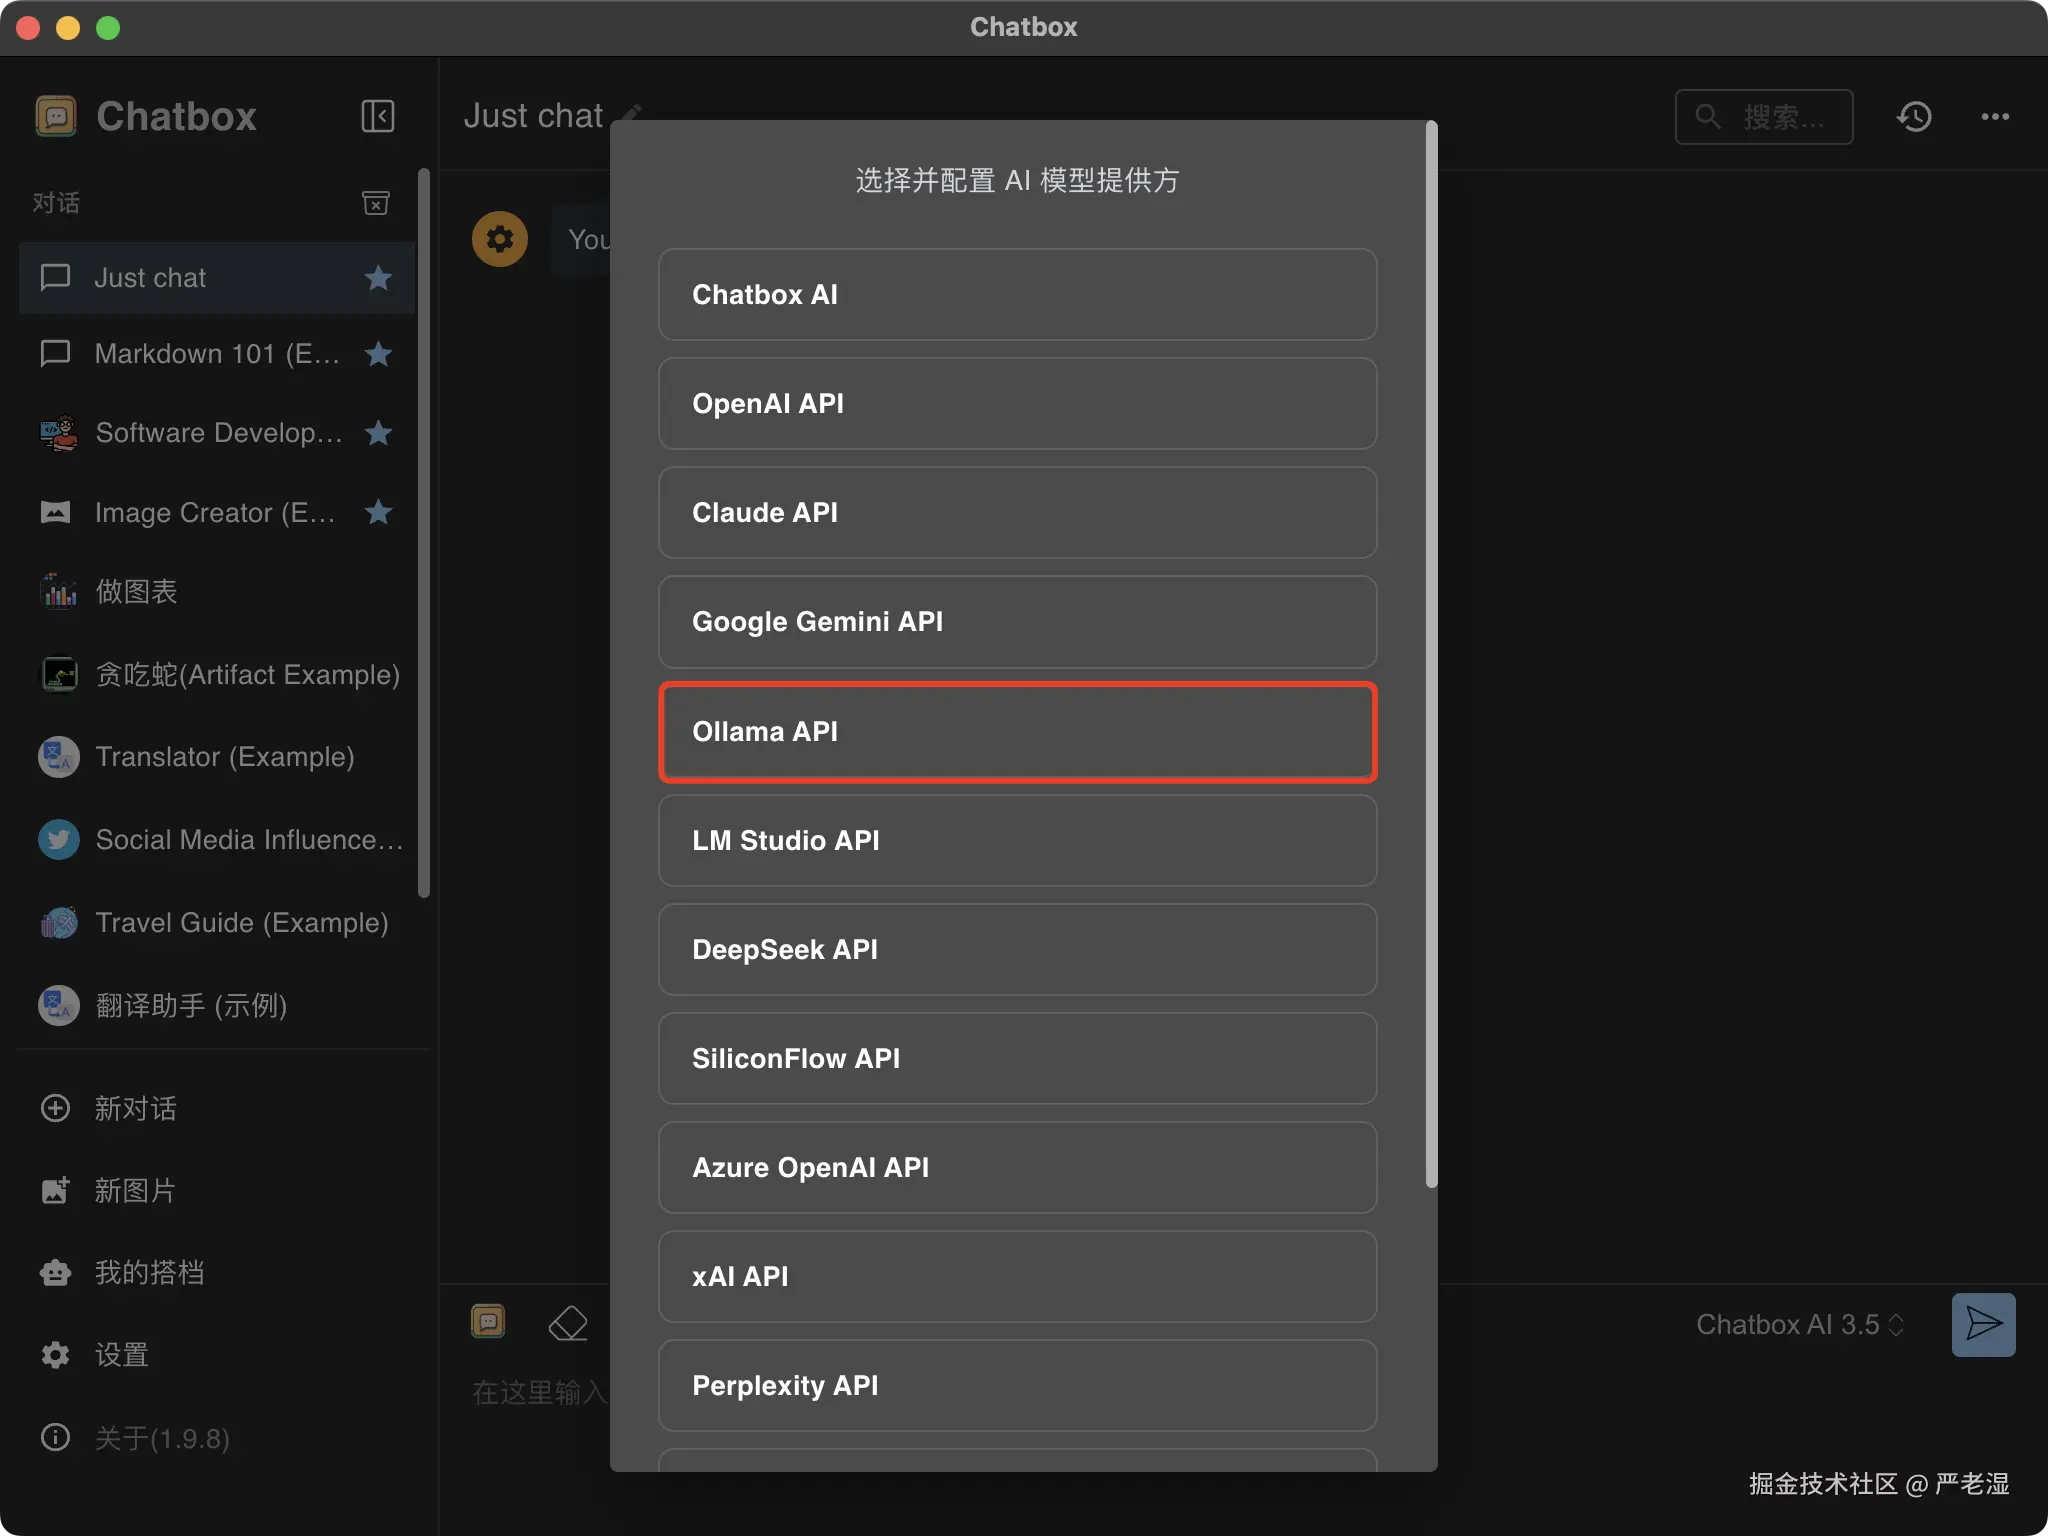Click the Chatbox icon in input toolbar
Screen dimensions: 2048x1536
(x=488, y=1321)
